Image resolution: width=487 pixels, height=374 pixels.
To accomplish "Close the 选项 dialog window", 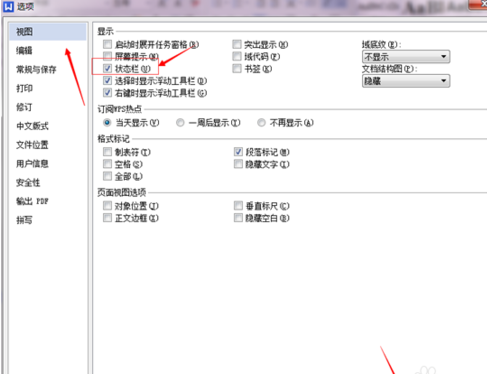I will point(478,4).
